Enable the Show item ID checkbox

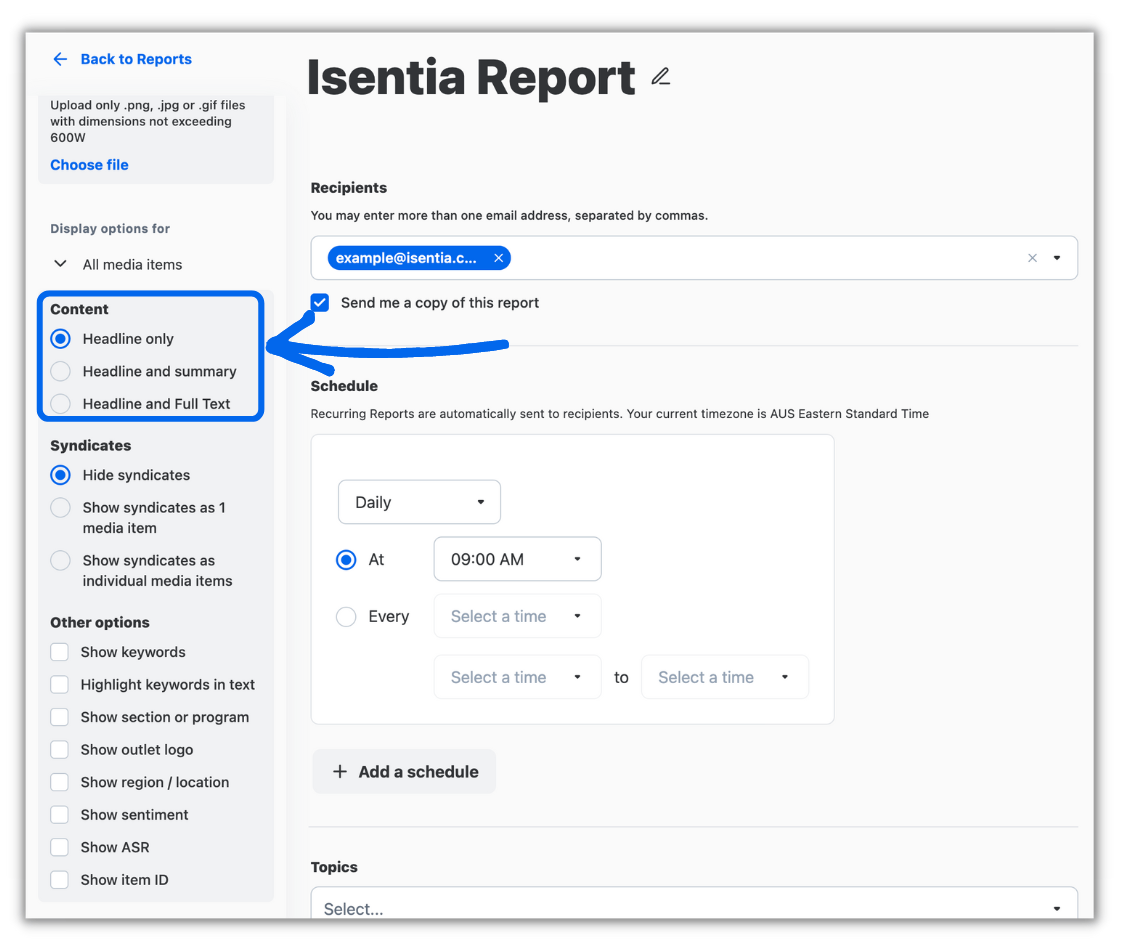pos(59,880)
